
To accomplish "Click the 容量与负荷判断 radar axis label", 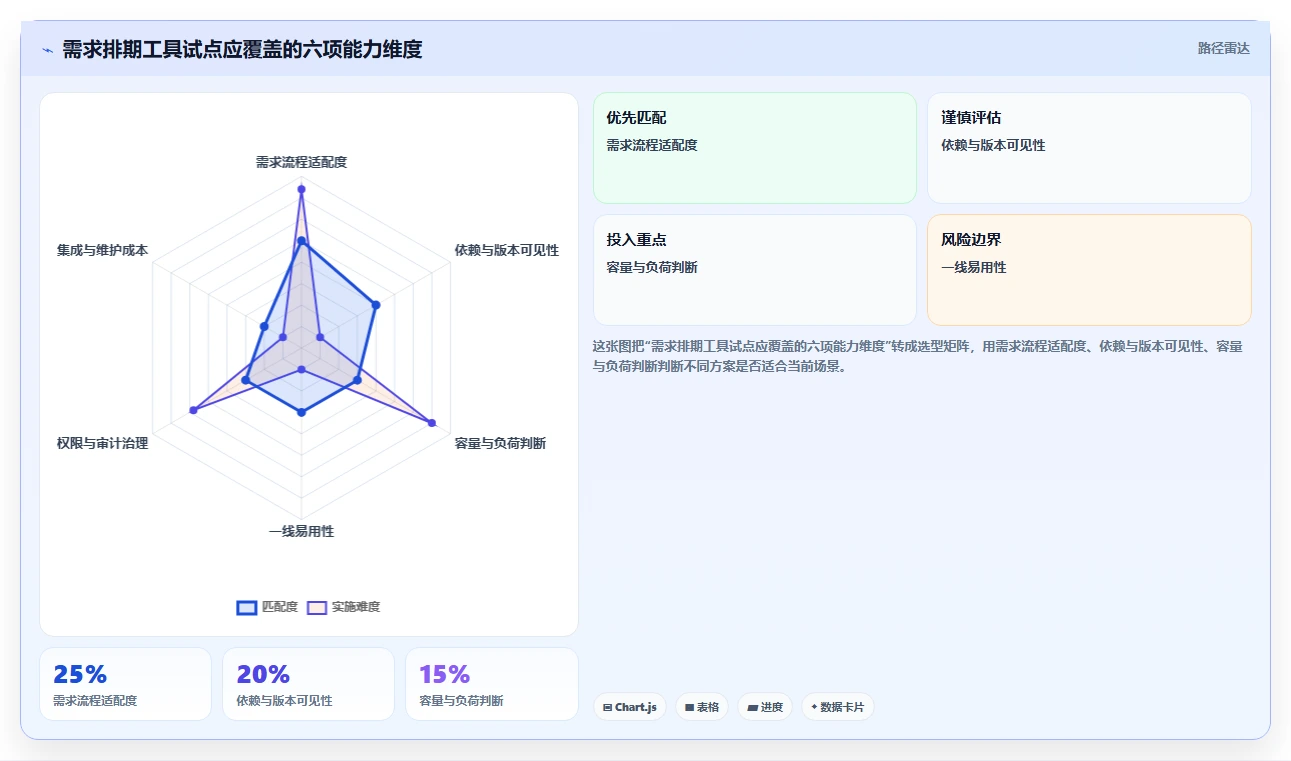I will tap(500, 443).
